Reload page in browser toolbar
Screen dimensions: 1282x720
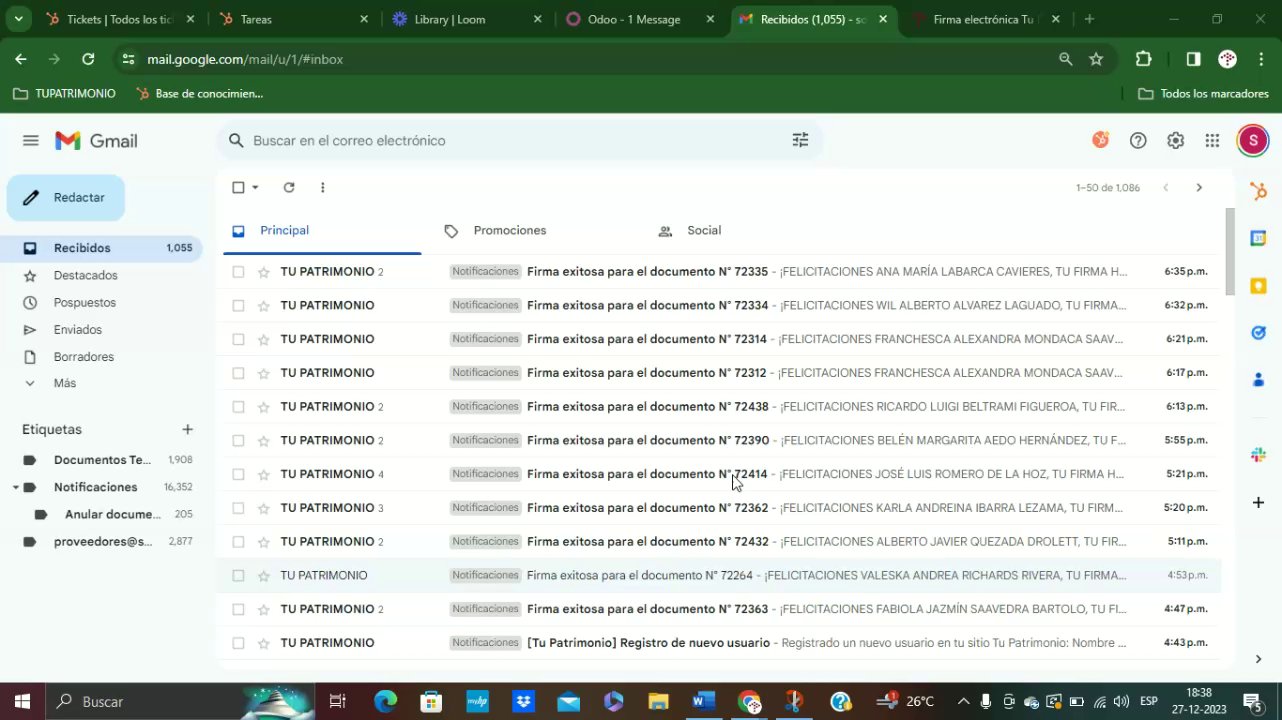tap(88, 59)
